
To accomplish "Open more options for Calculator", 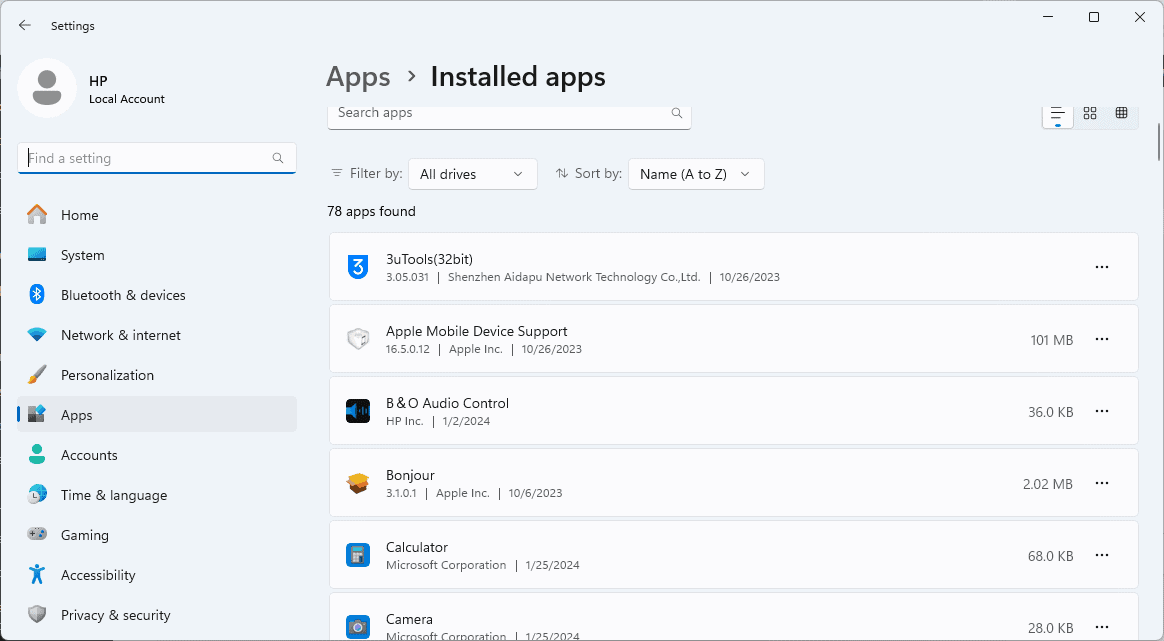I will click(x=1102, y=555).
